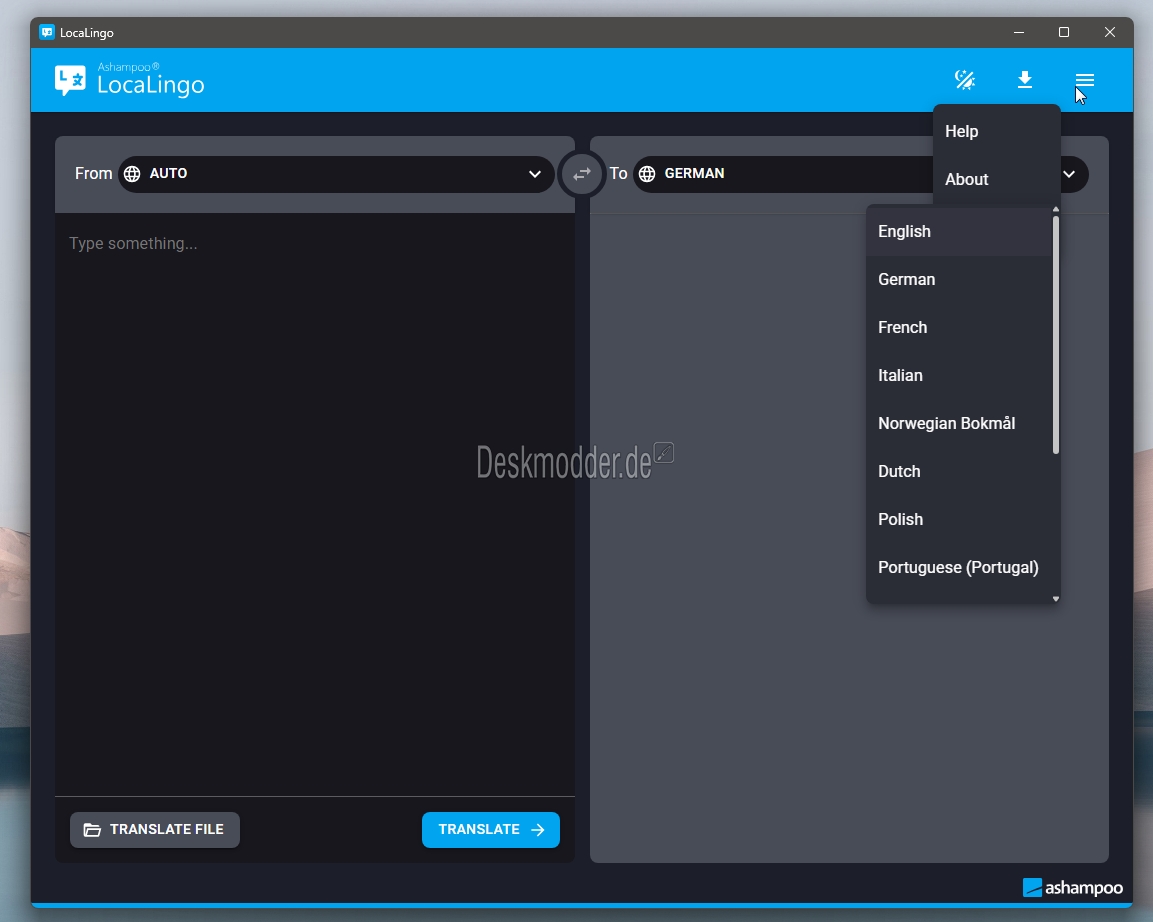Click the LocaLingo title bar app icon
The width and height of the screenshot is (1153, 922).
[47, 32]
